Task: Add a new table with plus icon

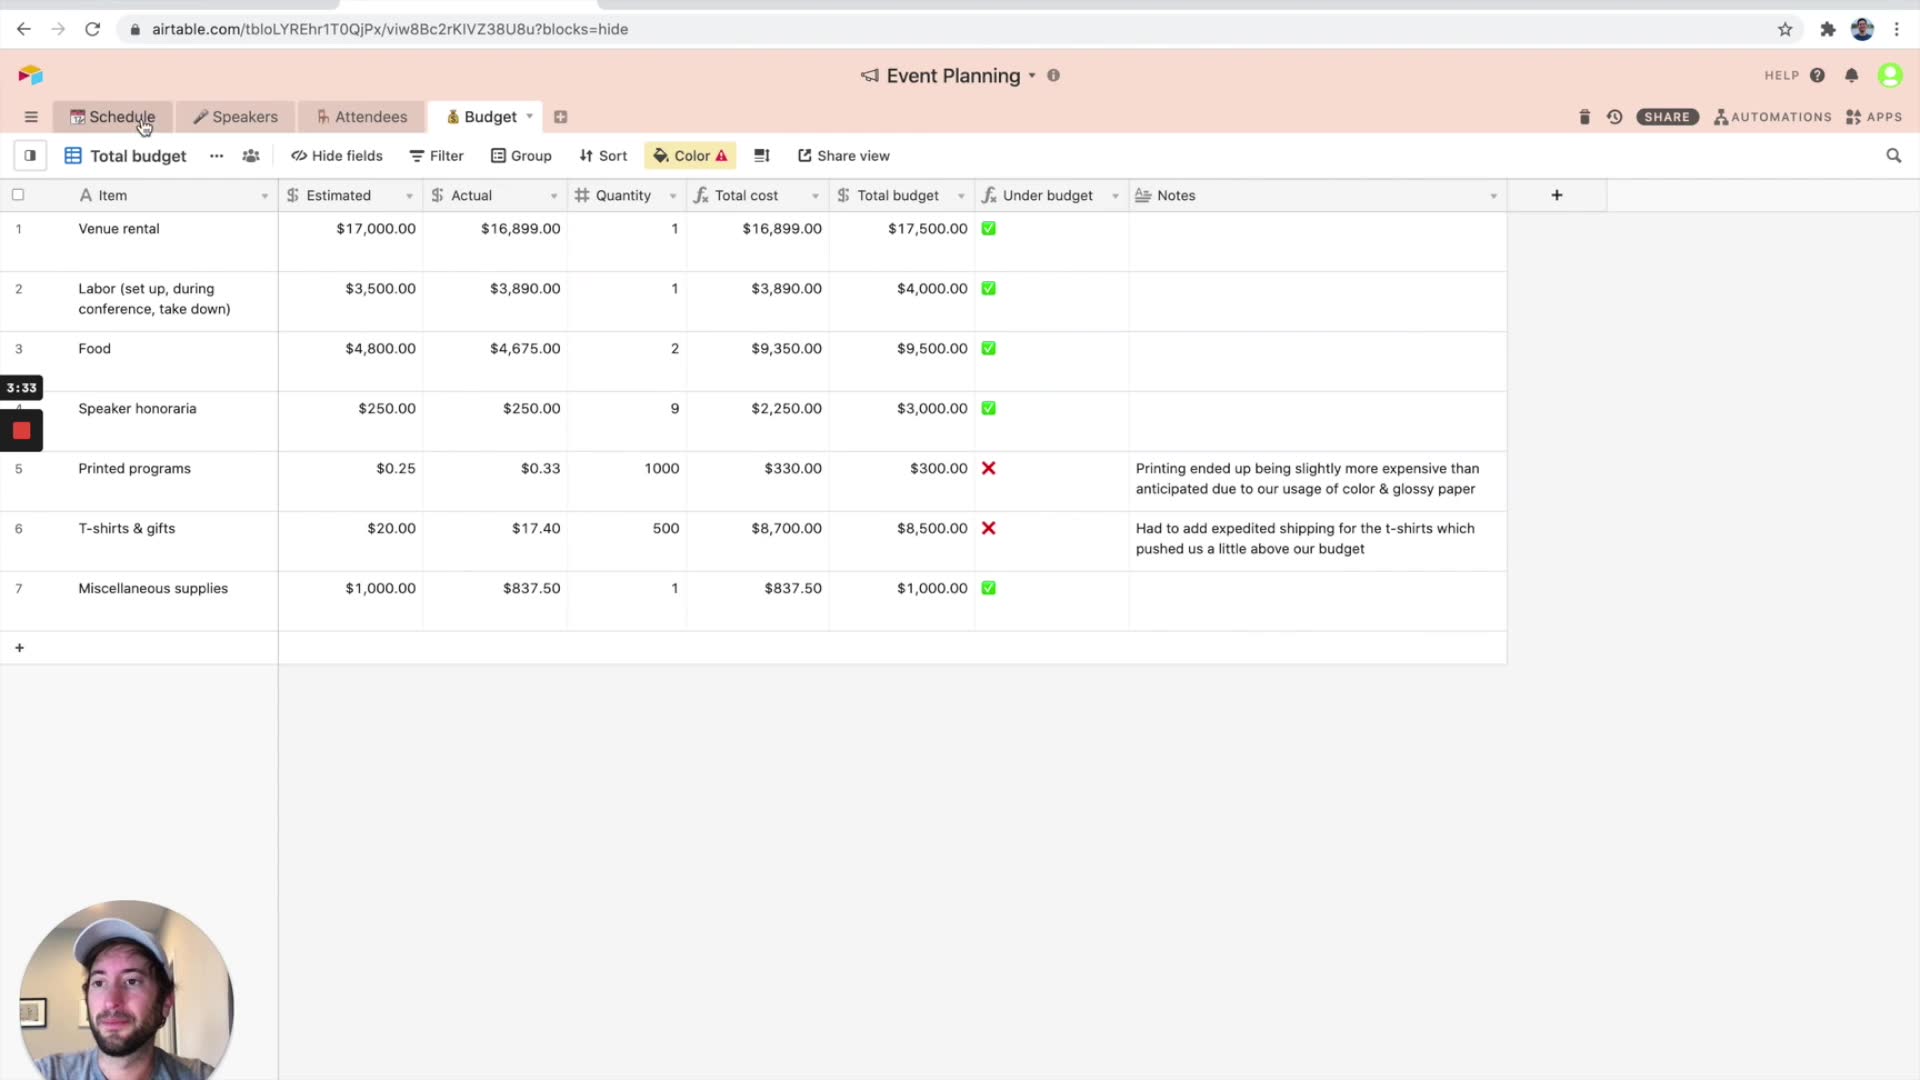Action: pos(560,117)
